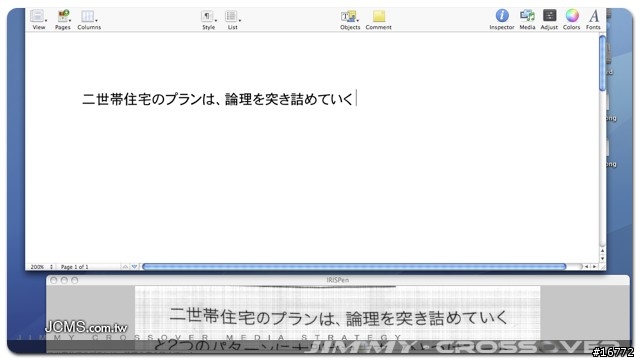Click scanned text image in IRISPen window
The height and width of the screenshot is (360, 640).
point(338,318)
